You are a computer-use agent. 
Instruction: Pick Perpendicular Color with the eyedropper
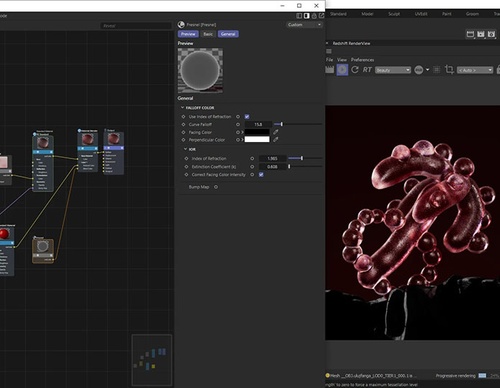[x=276, y=140]
